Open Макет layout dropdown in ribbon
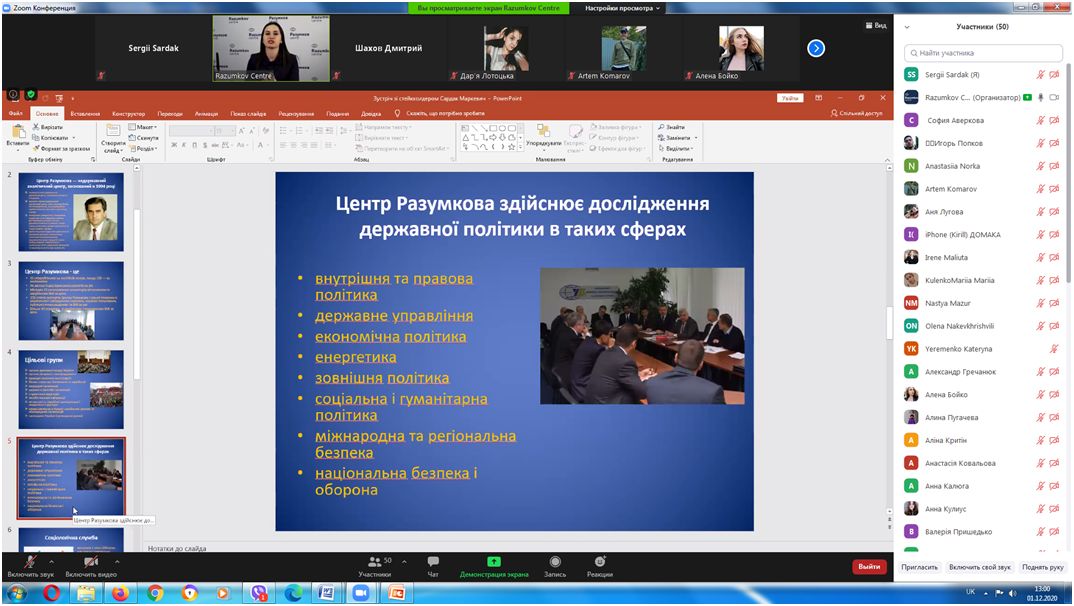Screen dimensions: 1074x606 pyautogui.click(x=142, y=127)
